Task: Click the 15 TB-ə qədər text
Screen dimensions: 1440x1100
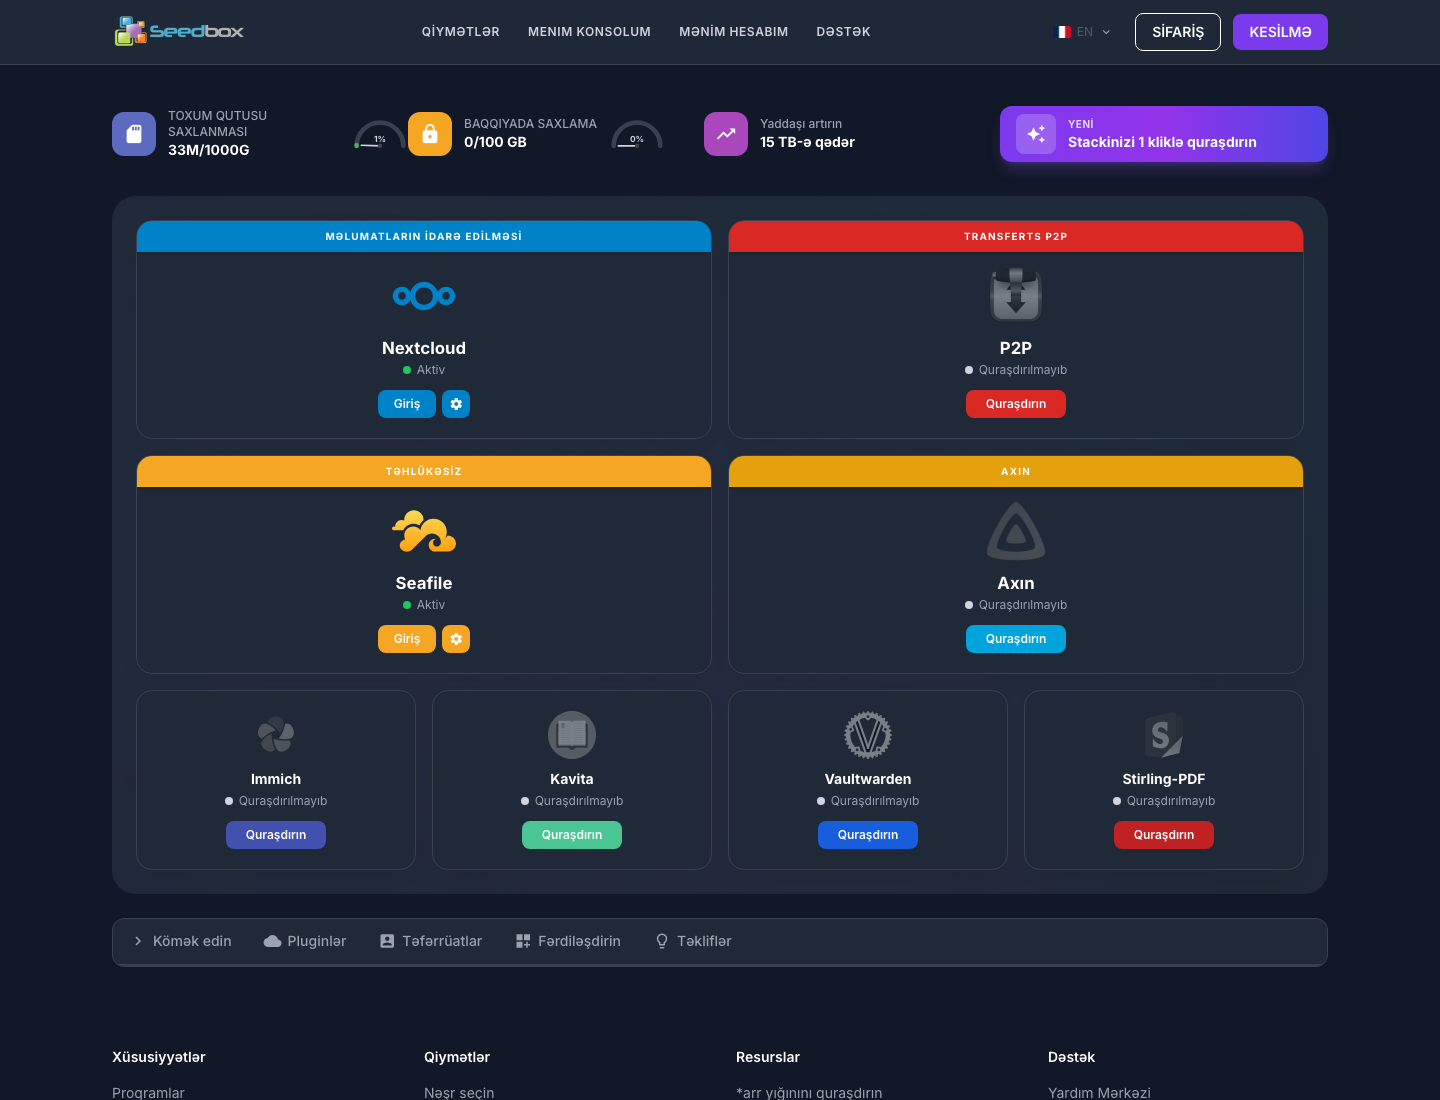Action: coord(807,142)
